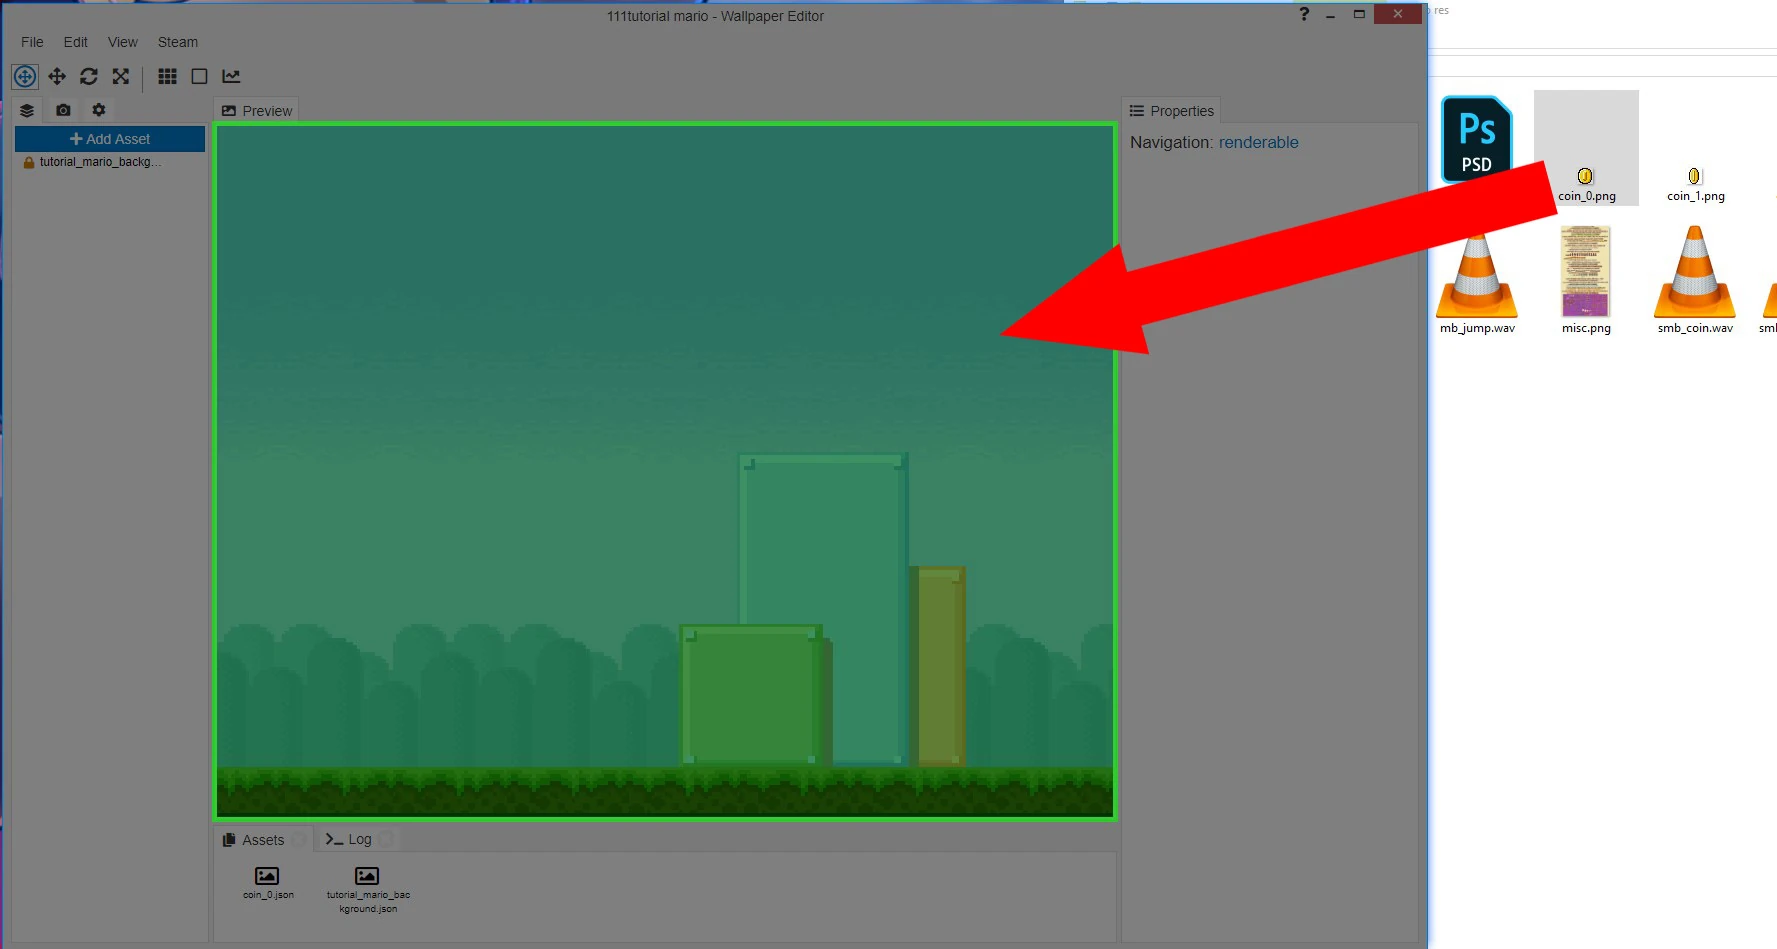Toggle the lock on tutorial_mario_backg layer
The image size is (1777, 949).
(29, 162)
